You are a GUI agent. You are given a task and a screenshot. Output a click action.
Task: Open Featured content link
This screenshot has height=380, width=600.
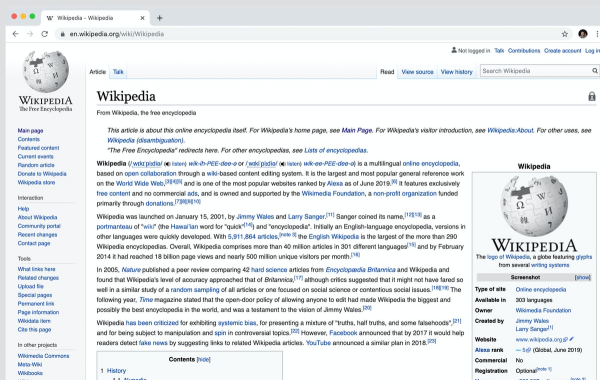[x=38, y=148]
